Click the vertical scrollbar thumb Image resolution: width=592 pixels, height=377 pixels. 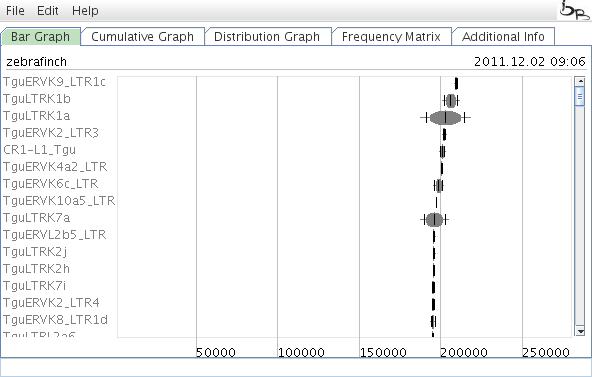point(580,97)
